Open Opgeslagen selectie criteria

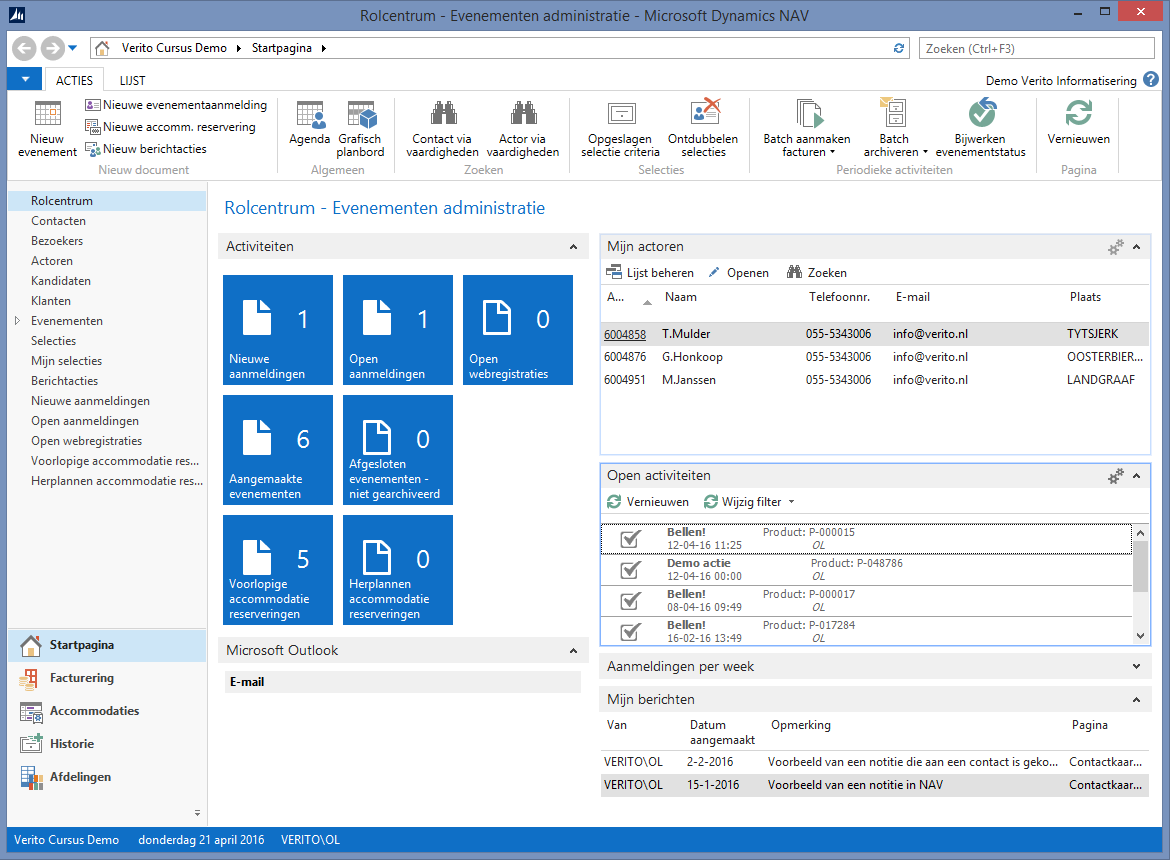[x=621, y=128]
